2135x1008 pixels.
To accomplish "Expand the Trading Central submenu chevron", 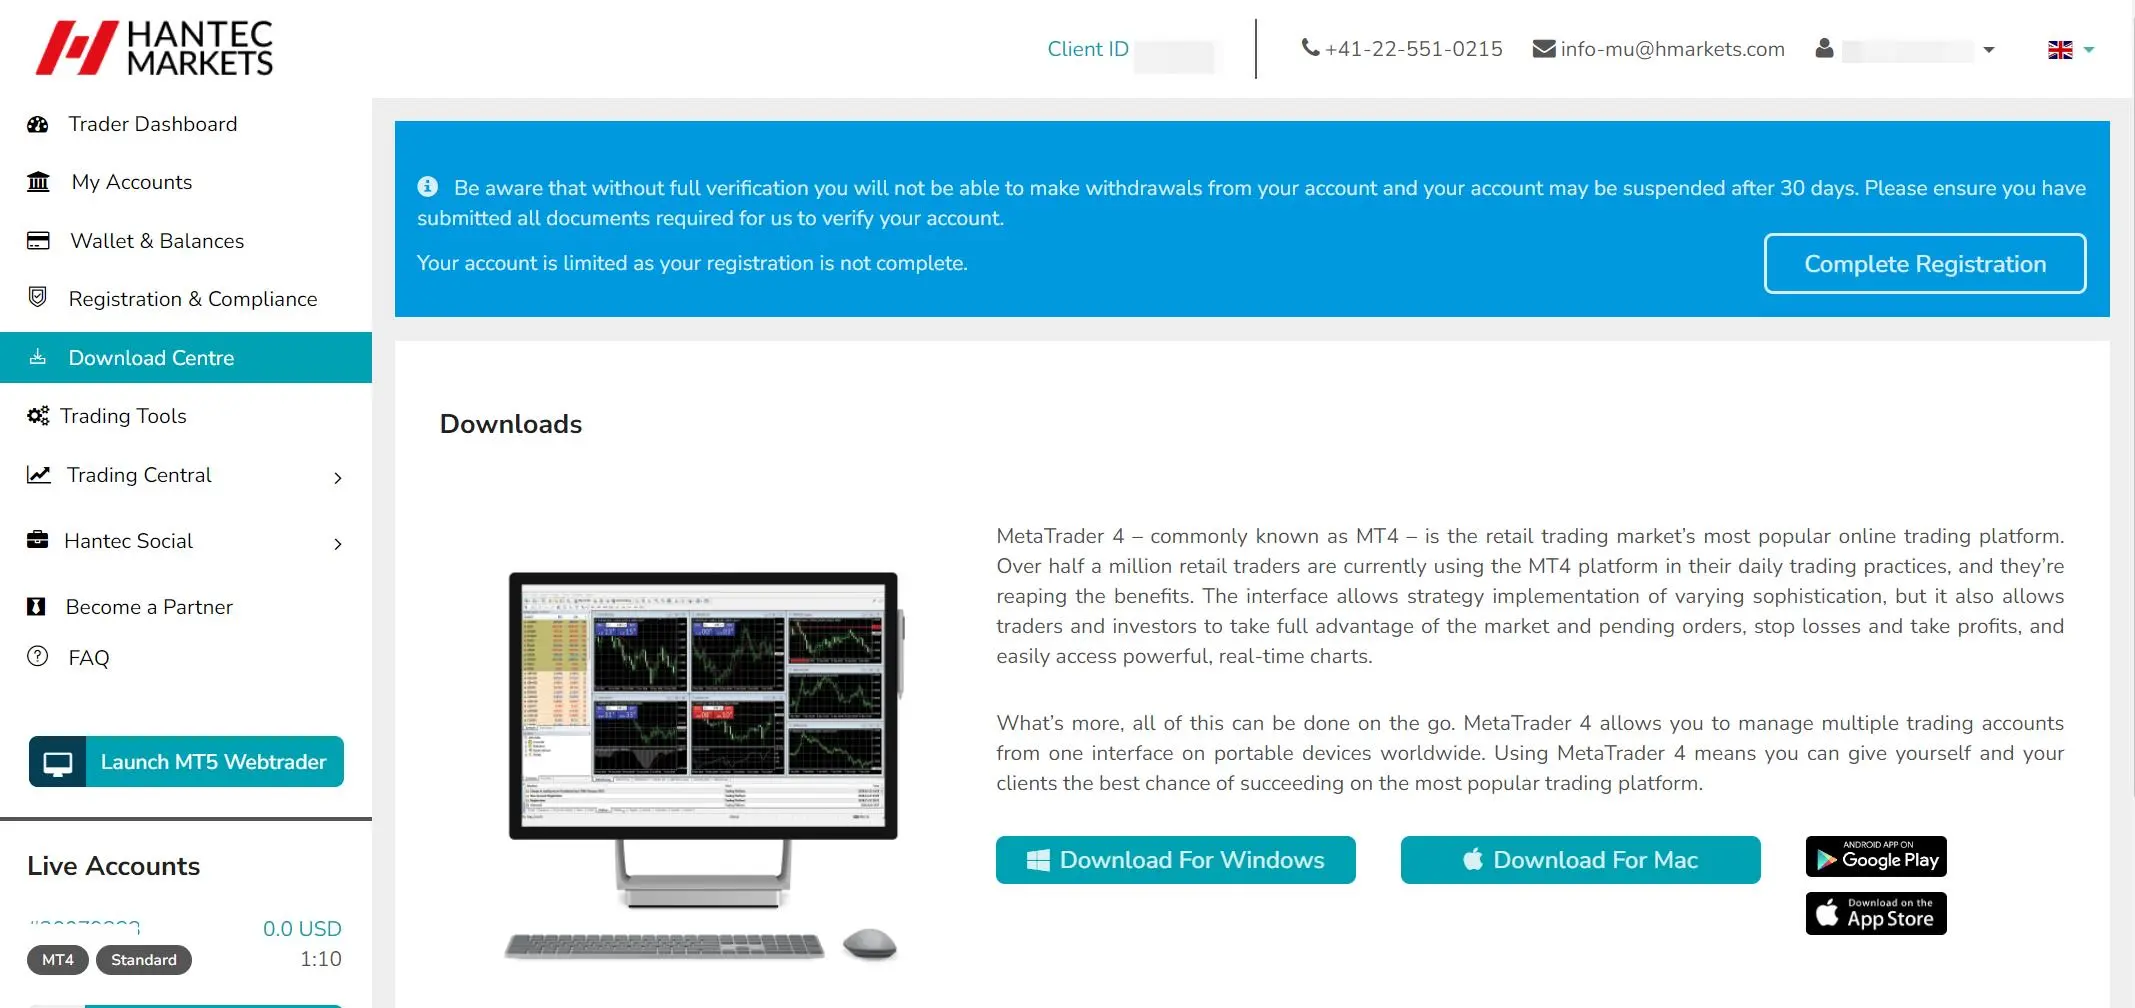I will point(338,478).
